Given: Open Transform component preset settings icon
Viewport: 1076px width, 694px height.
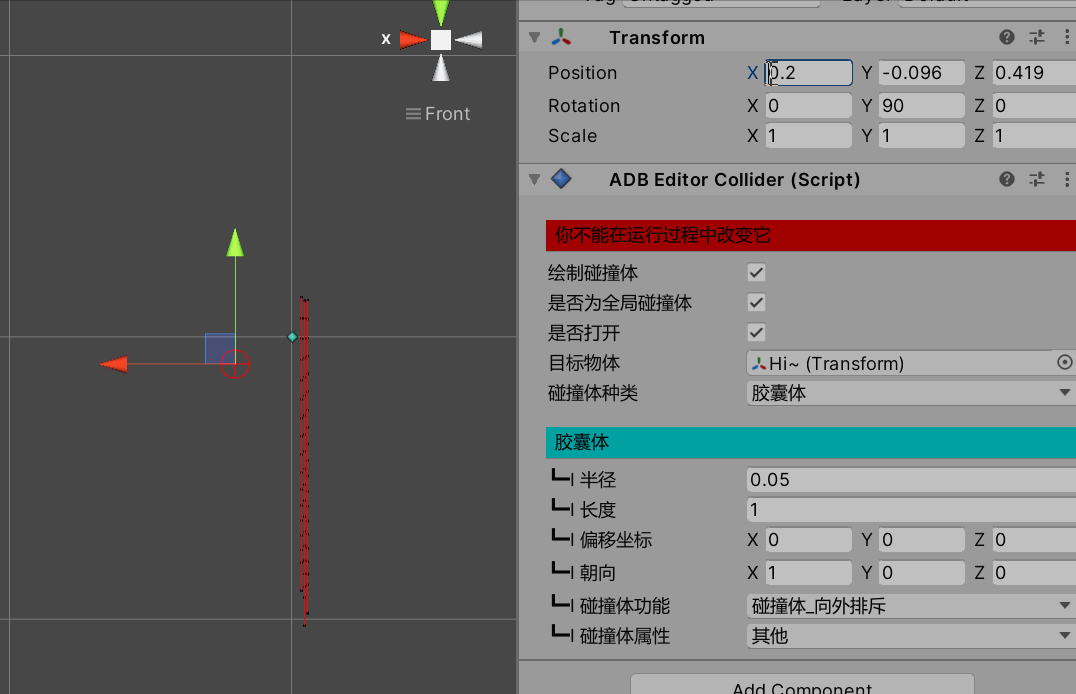Looking at the screenshot, I should point(1037,37).
